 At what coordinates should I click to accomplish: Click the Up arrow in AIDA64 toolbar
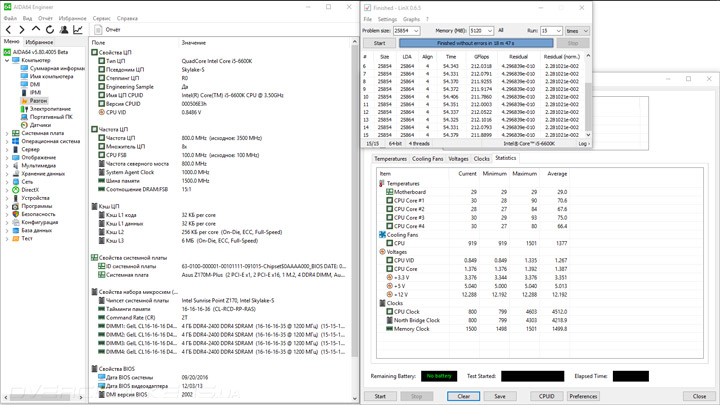point(36,30)
